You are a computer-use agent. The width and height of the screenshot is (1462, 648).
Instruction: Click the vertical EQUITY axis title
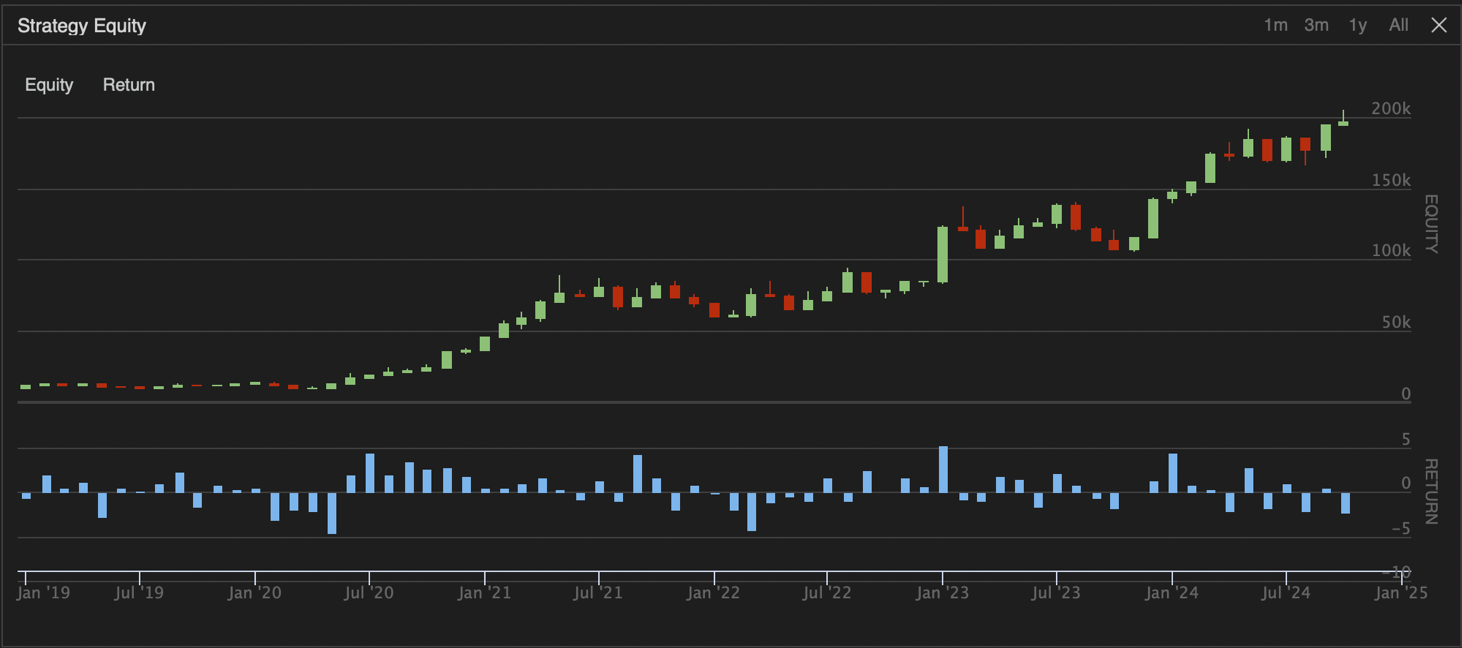pos(1430,224)
